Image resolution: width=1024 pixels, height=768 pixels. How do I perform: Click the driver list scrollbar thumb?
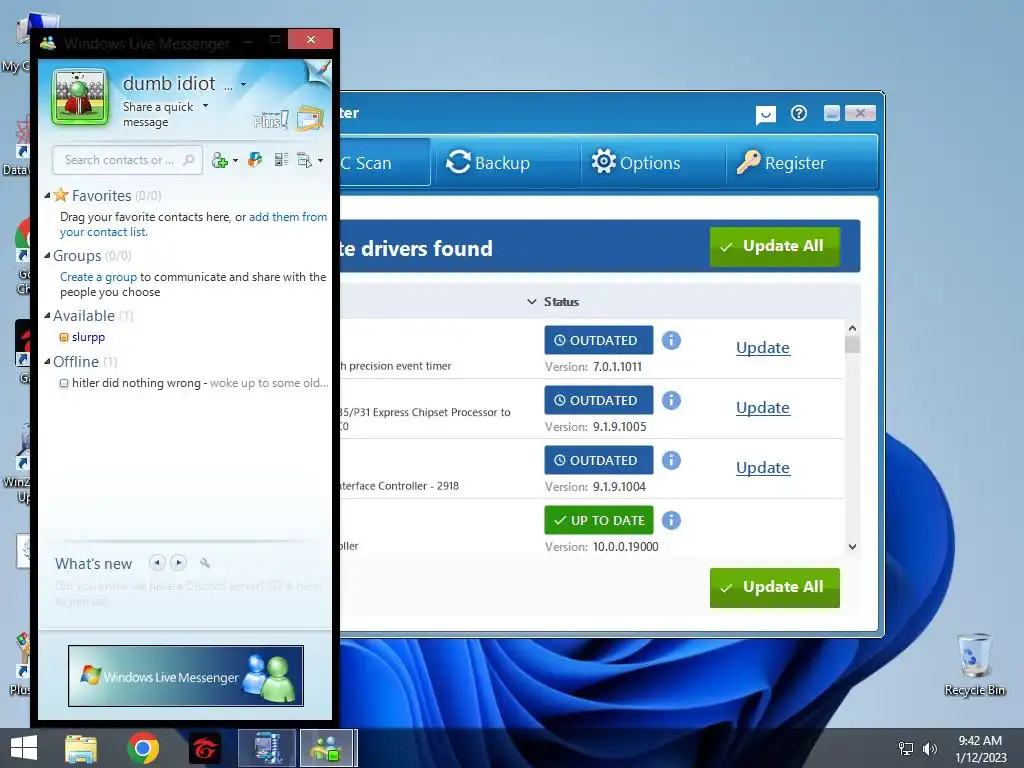(x=852, y=344)
